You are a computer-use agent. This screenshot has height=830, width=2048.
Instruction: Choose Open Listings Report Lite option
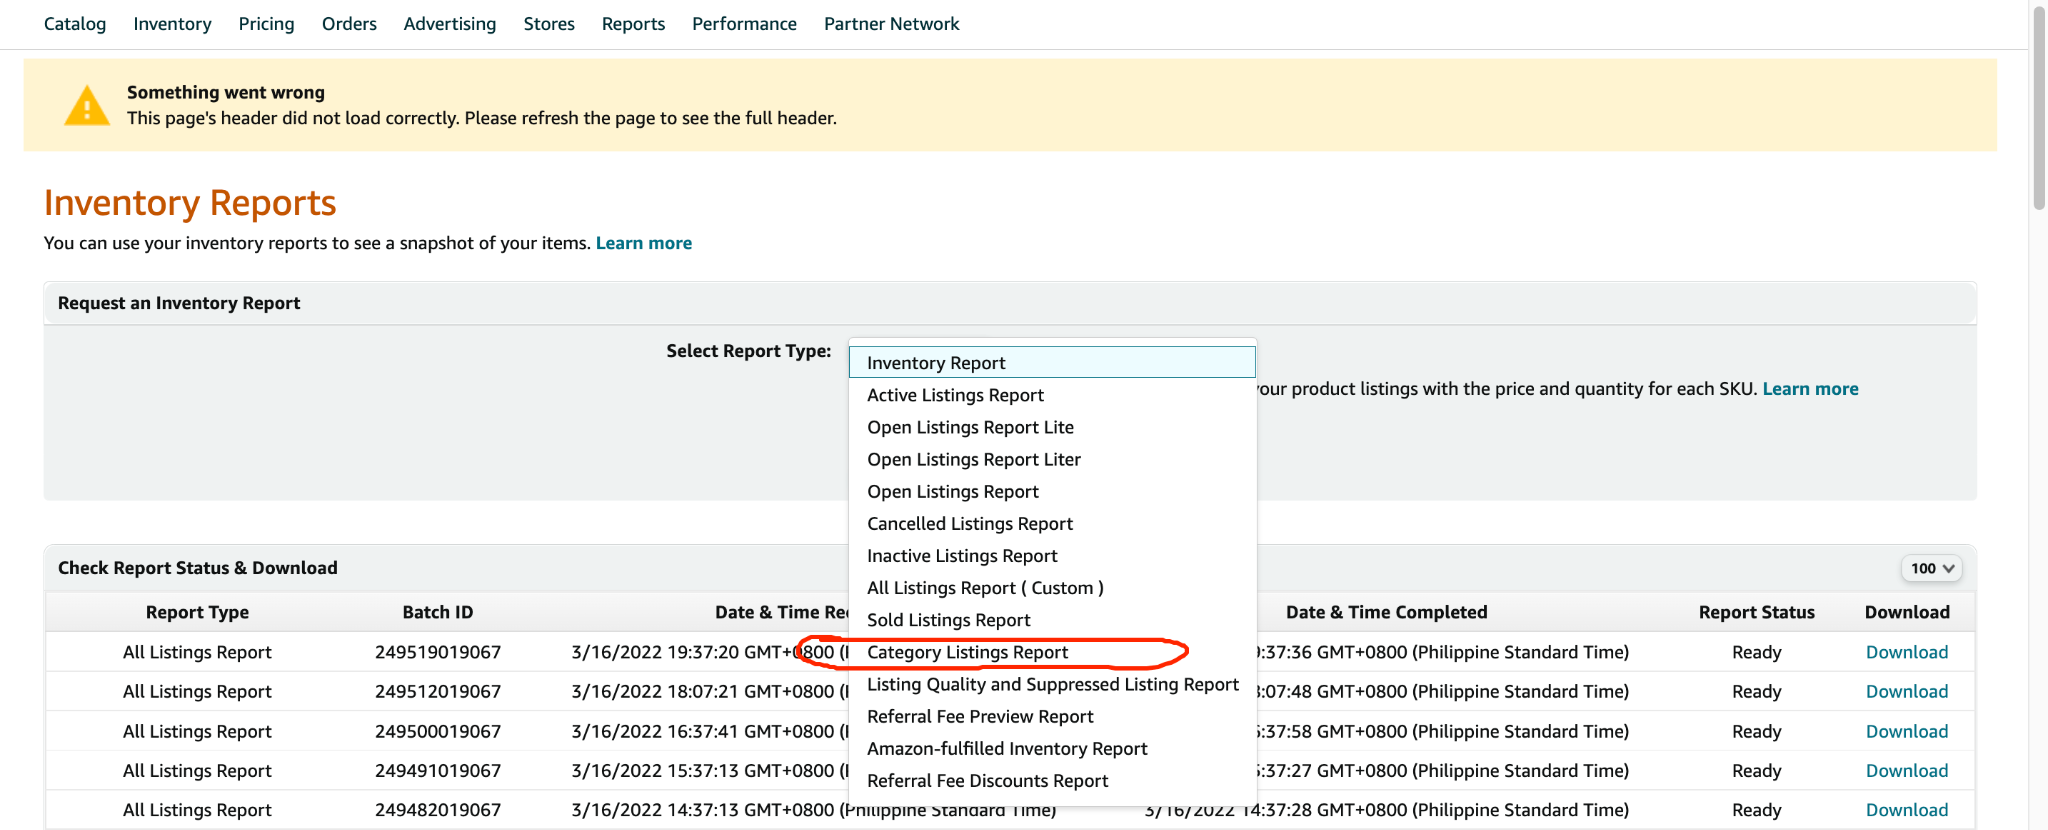(x=970, y=428)
